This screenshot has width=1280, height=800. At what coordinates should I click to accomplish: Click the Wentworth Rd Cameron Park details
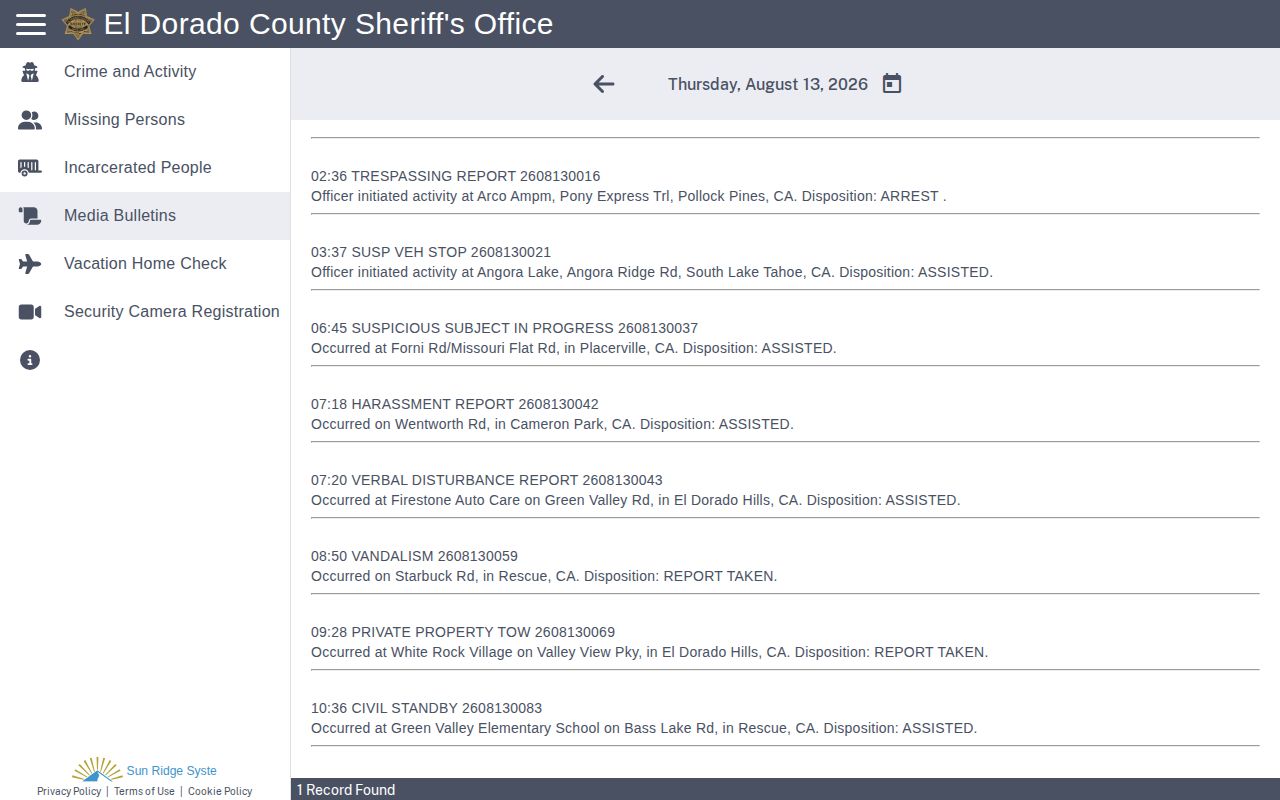pyautogui.click(x=552, y=424)
